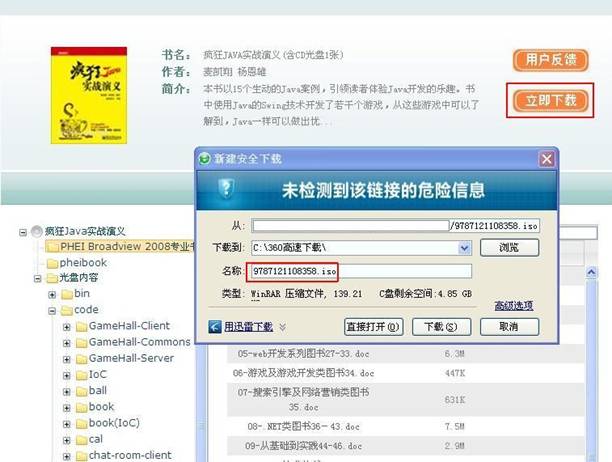Expand the bin folder node
This screenshot has width=612, height=462.
52,295
